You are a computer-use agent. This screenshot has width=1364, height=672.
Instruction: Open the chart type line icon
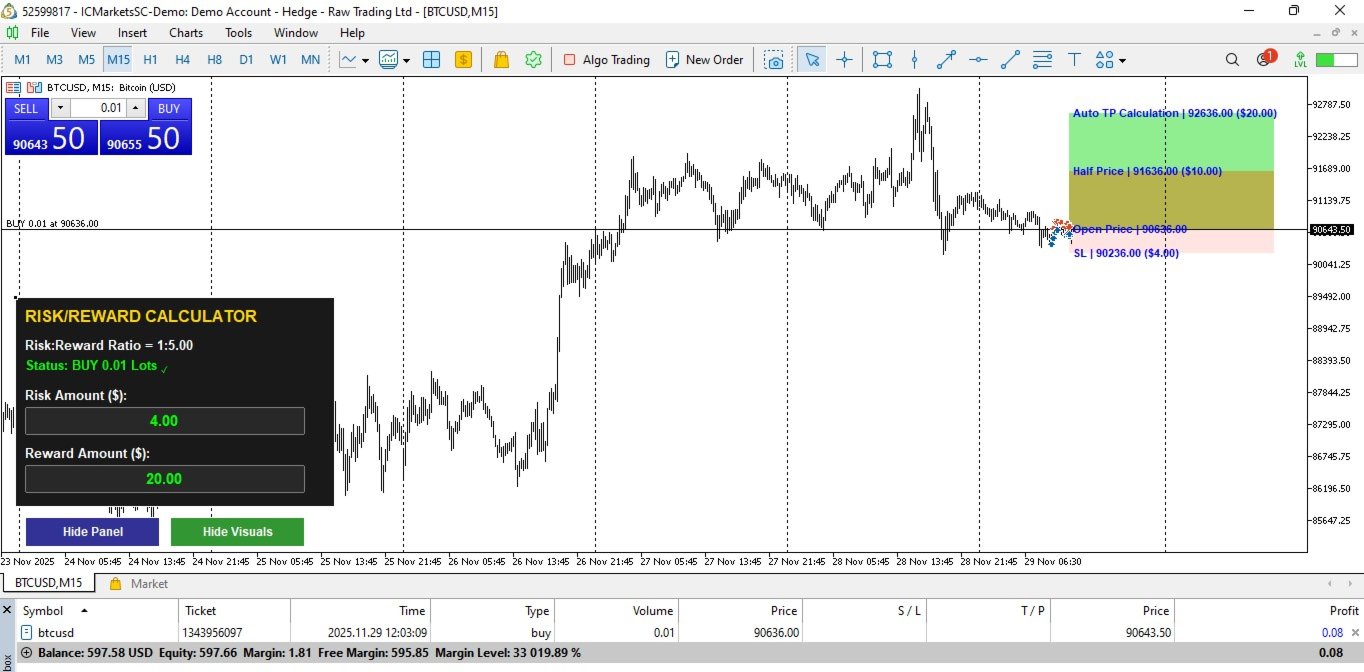(x=348, y=60)
